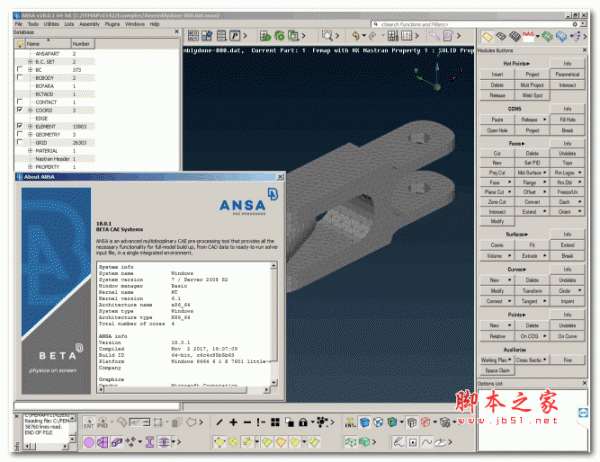Viewport: 600px width, 462px height.
Task: Toggle the BC row checkbox
Action: pos(20,69)
